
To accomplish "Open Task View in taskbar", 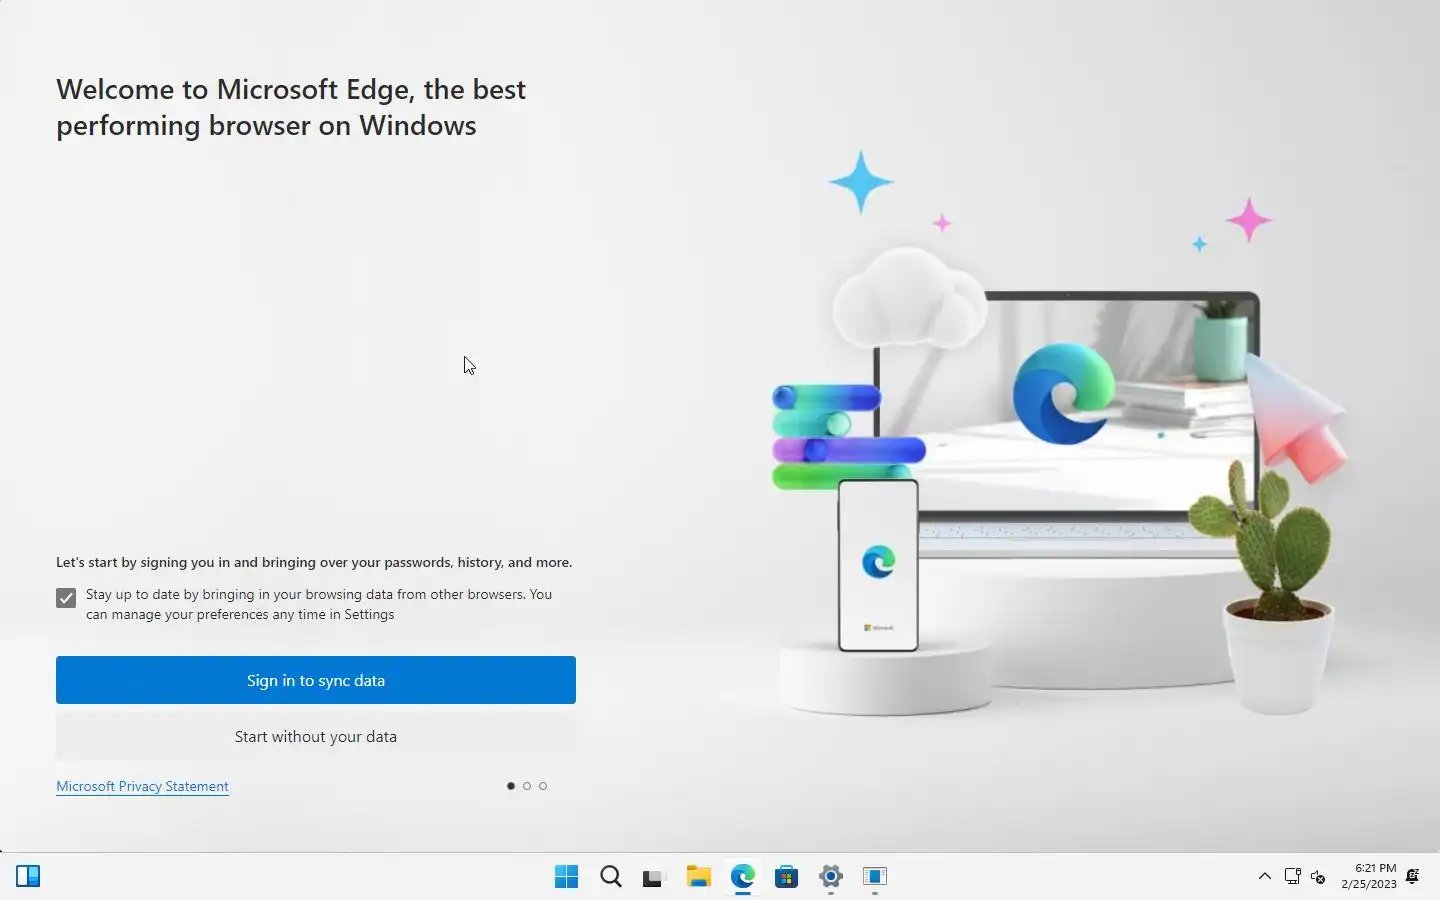I will point(654,877).
